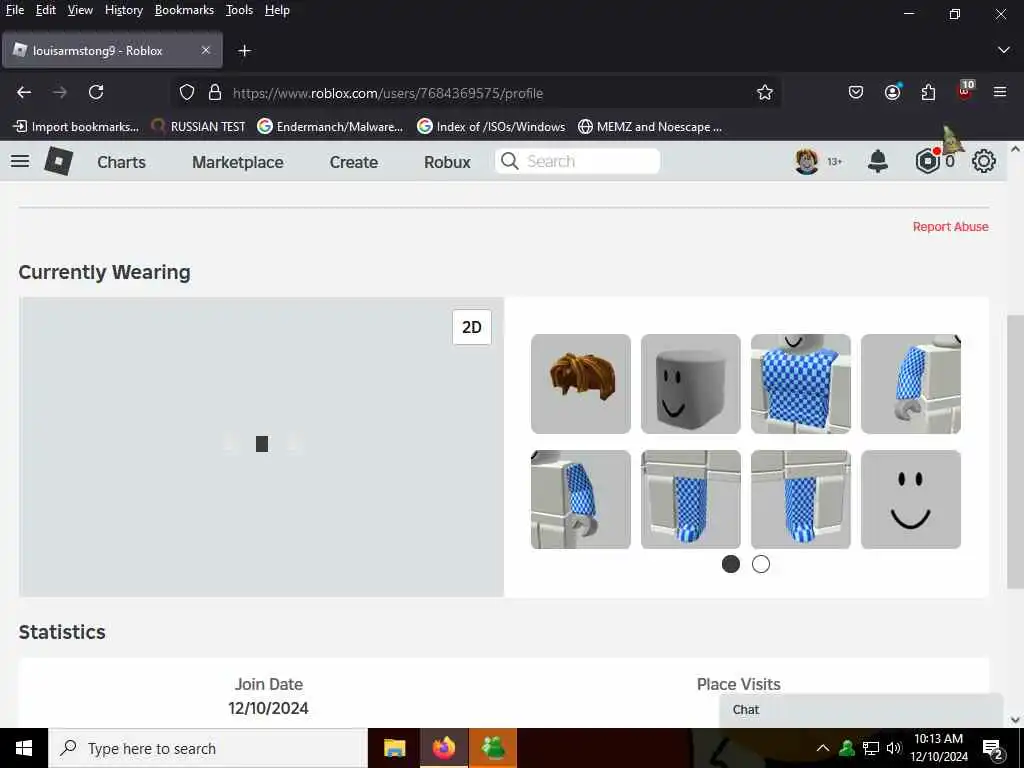The height and width of the screenshot is (768, 1024).
Task: Go back with the browser back arrow
Action: click(x=24, y=93)
